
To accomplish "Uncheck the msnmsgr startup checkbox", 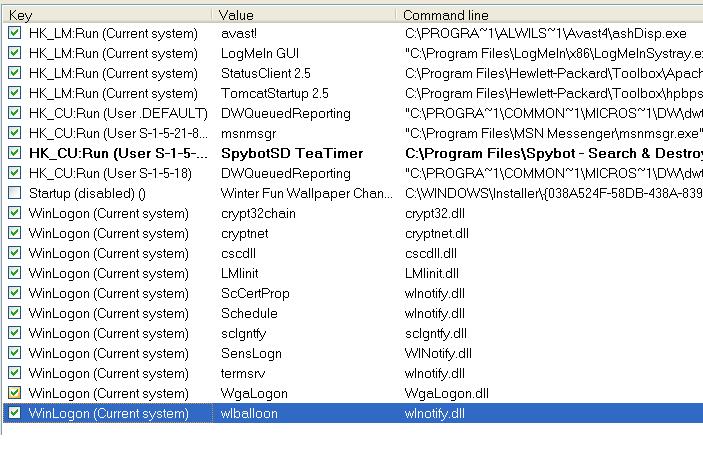I will [14, 133].
